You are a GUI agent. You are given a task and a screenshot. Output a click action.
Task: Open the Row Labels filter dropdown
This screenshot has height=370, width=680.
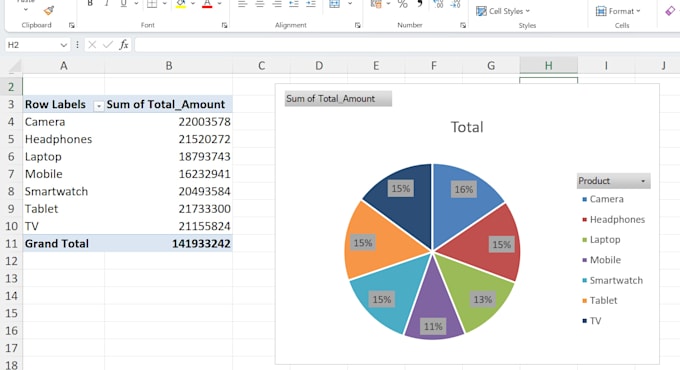click(98, 106)
